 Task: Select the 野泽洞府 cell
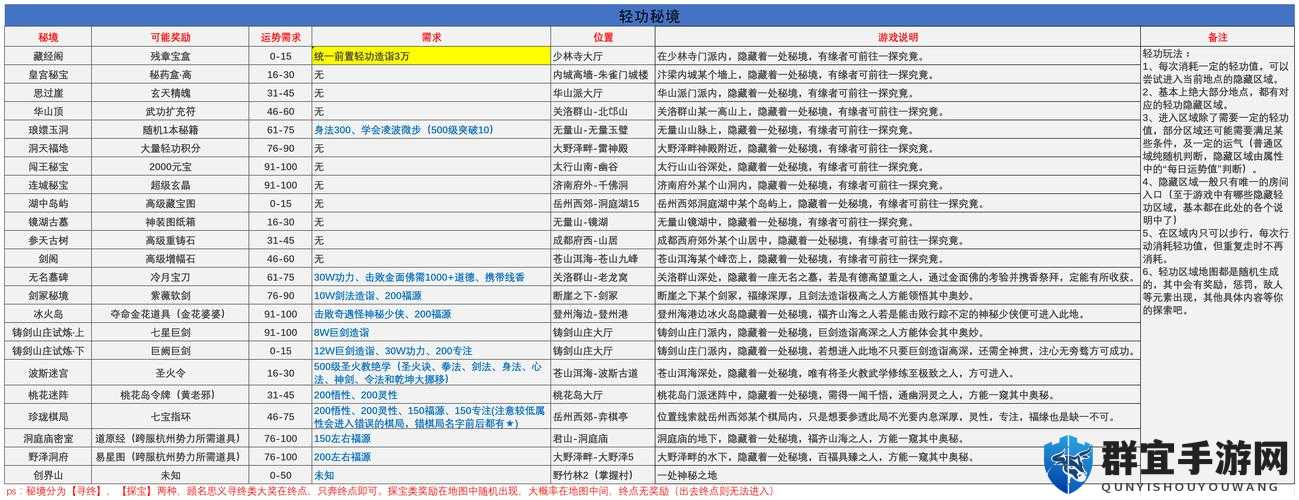49,457
